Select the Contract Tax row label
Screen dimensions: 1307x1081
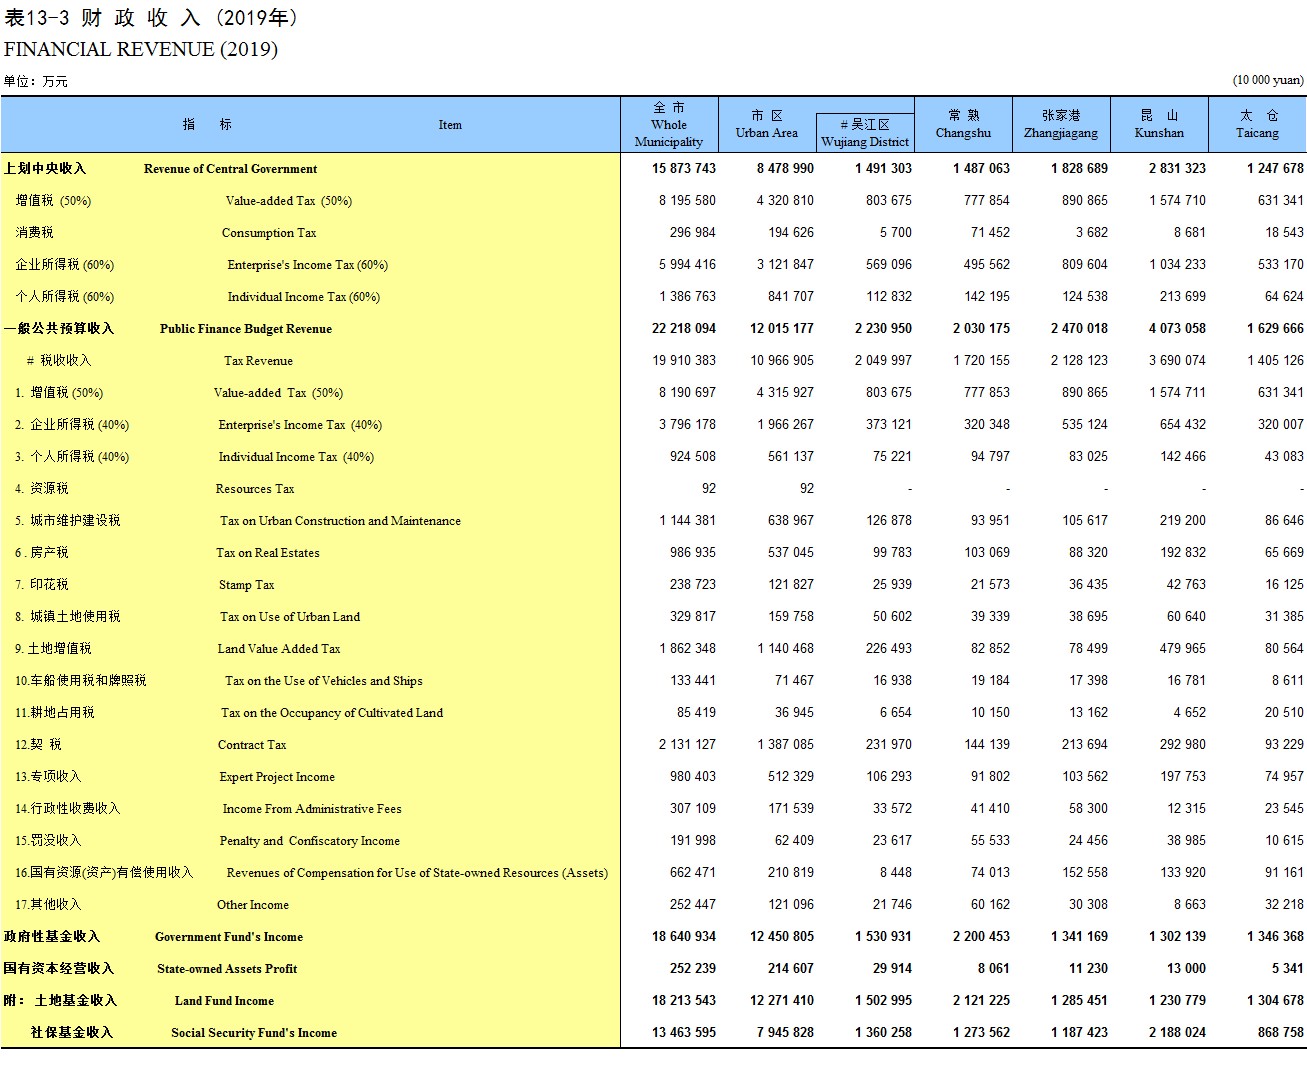tap(252, 745)
